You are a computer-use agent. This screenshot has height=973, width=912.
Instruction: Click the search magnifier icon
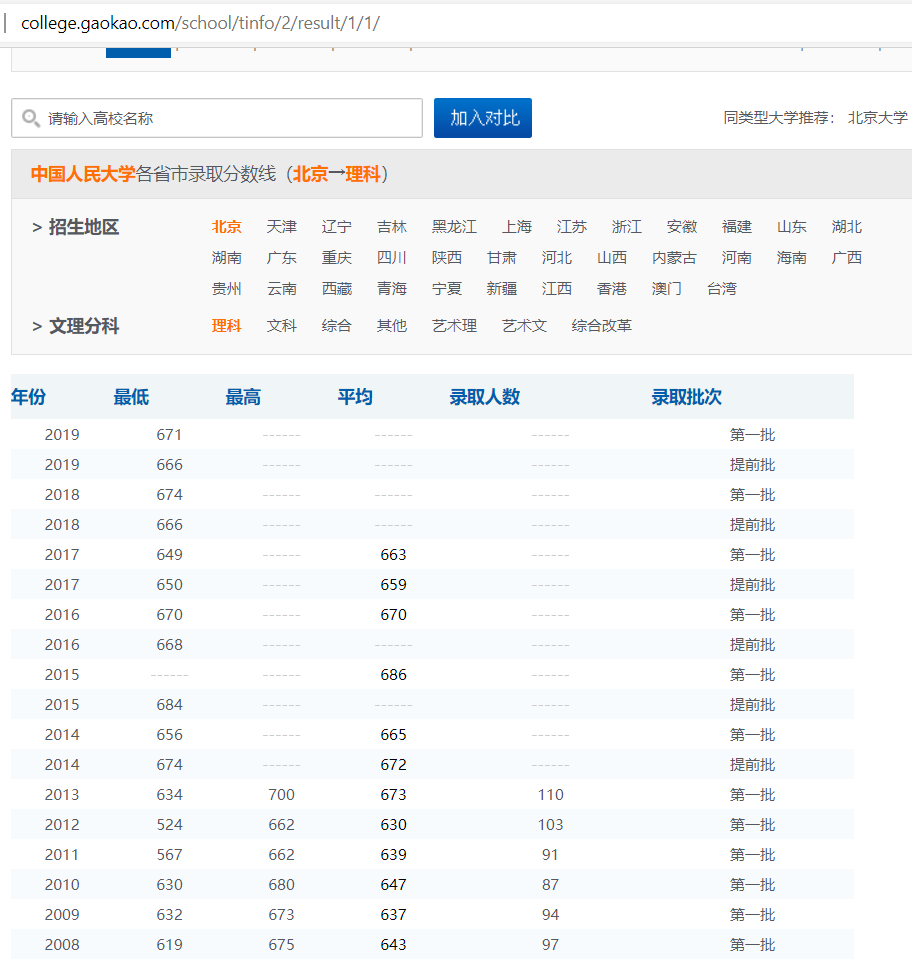tap(30, 117)
